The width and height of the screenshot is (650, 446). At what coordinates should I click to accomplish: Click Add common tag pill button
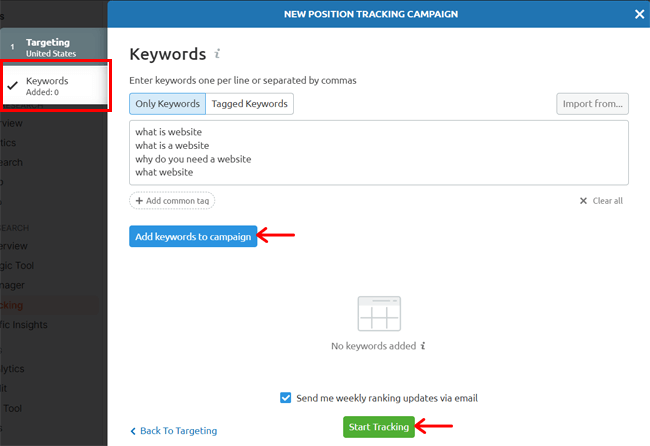click(172, 201)
